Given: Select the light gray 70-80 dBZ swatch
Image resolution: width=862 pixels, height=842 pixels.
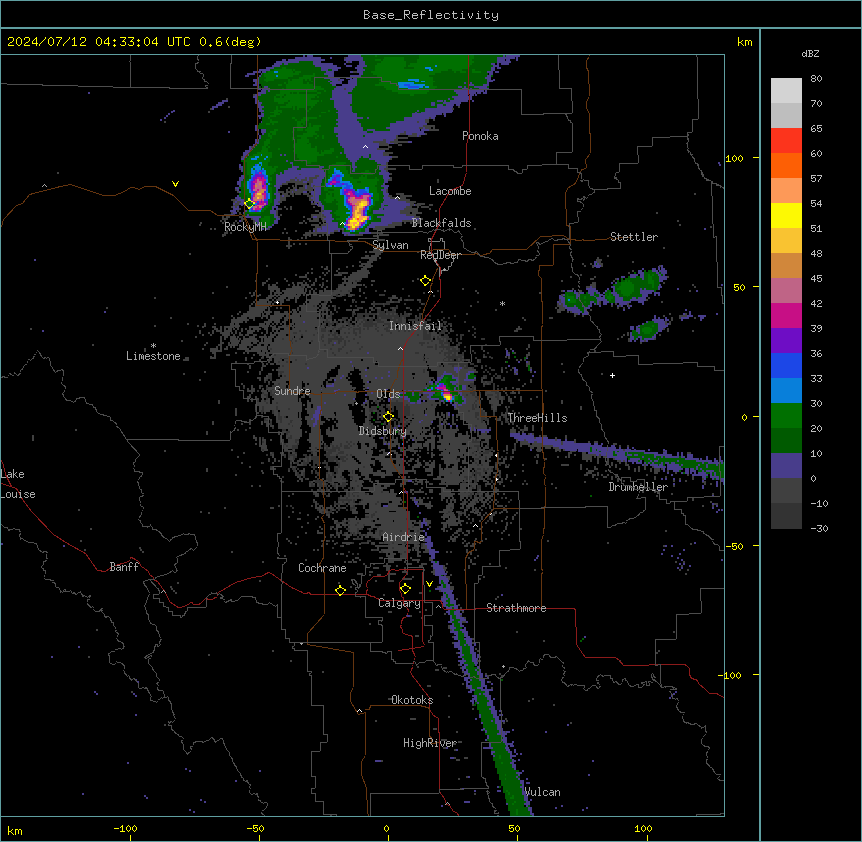Looking at the screenshot, I should coord(786,91).
